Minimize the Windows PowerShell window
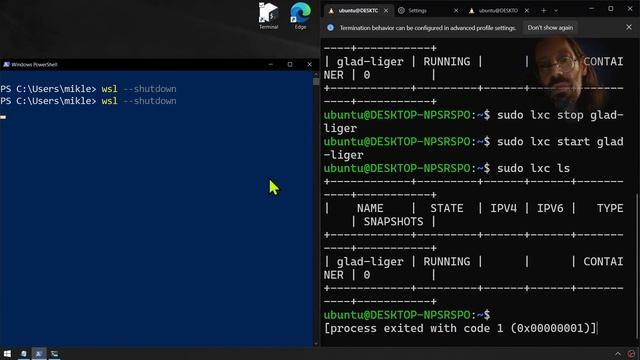 click(x=270, y=64)
